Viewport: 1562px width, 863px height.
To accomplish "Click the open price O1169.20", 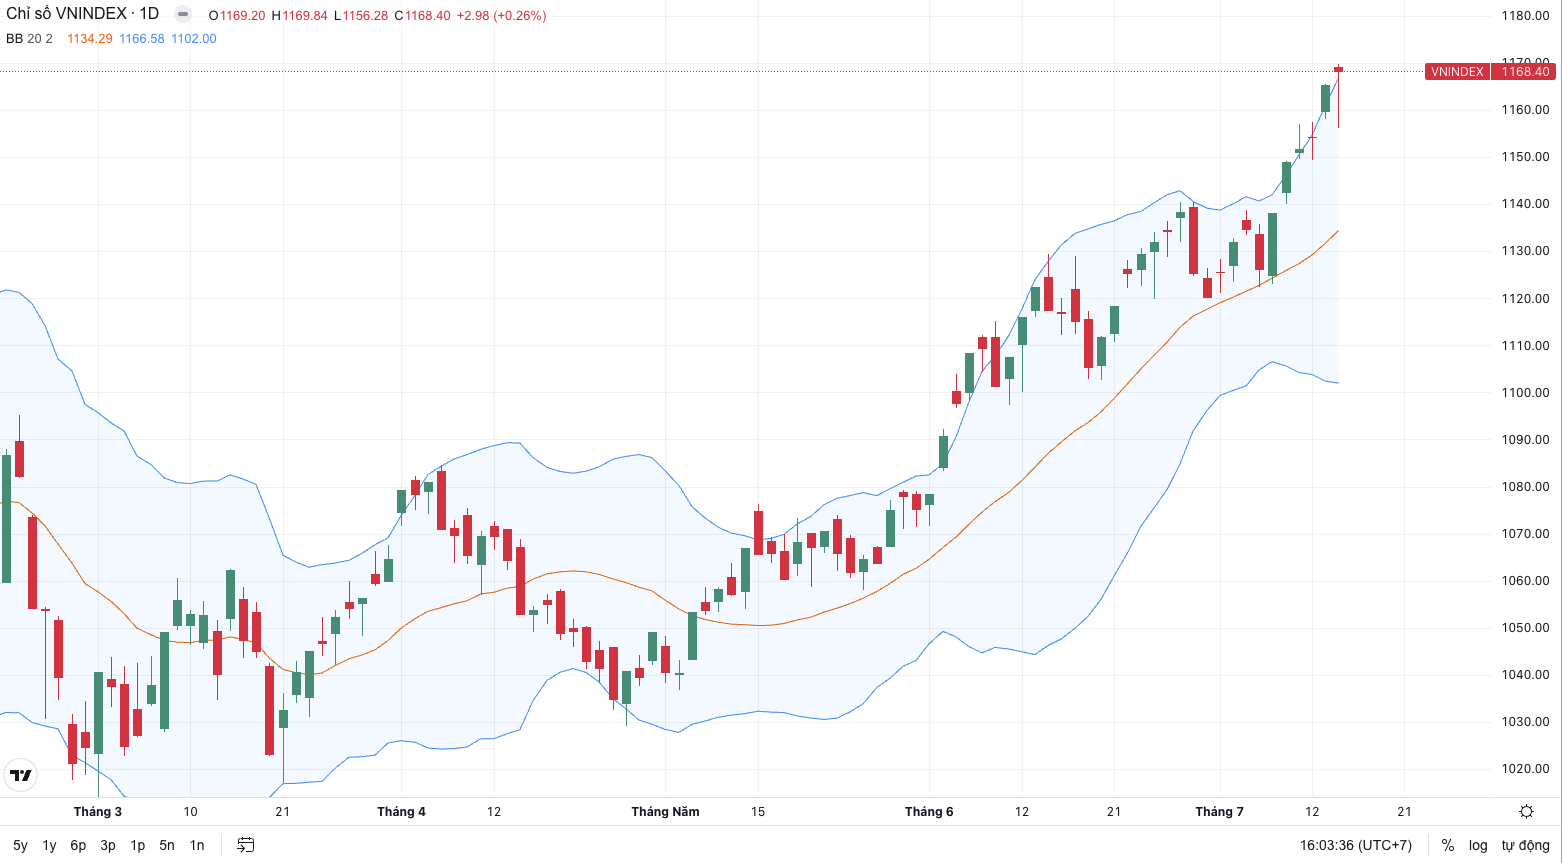I will (237, 16).
